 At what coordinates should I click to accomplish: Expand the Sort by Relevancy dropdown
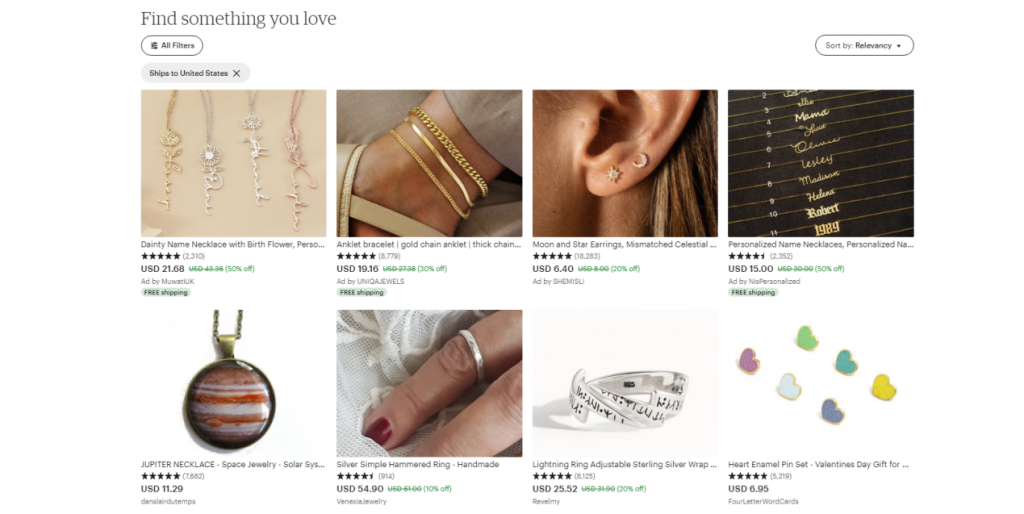pos(864,45)
